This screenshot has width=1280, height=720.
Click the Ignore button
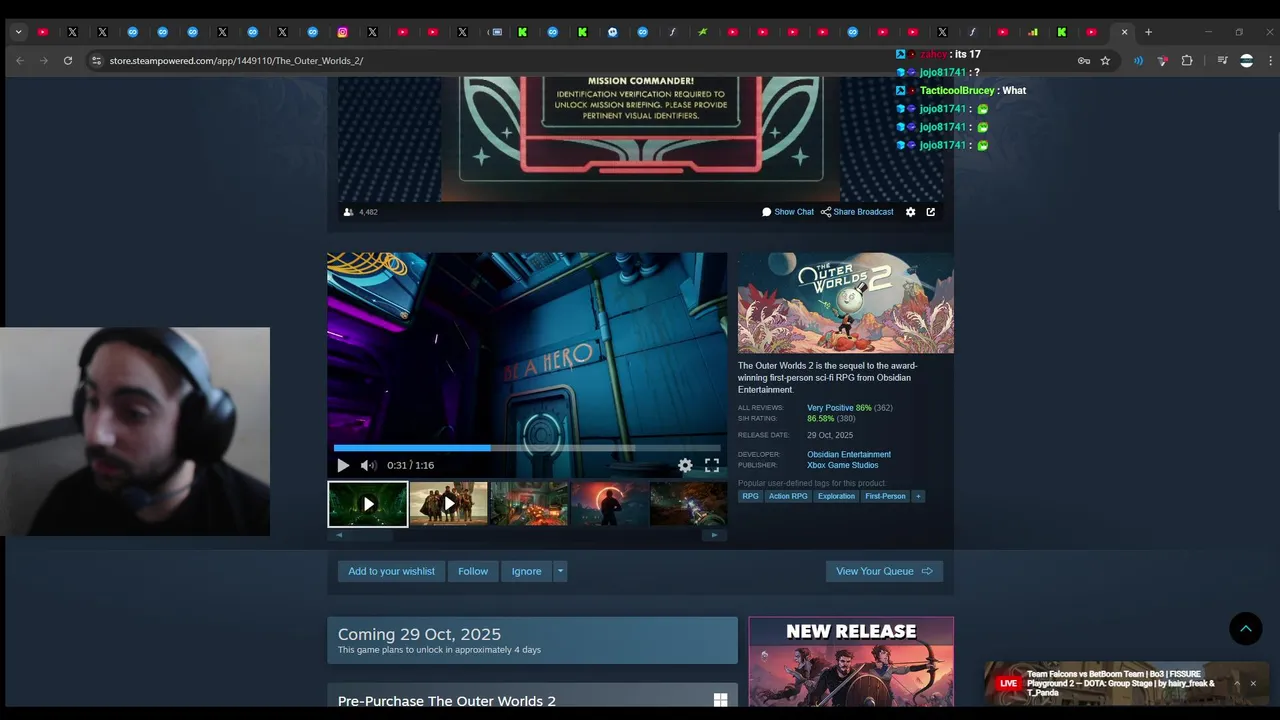[x=526, y=571]
